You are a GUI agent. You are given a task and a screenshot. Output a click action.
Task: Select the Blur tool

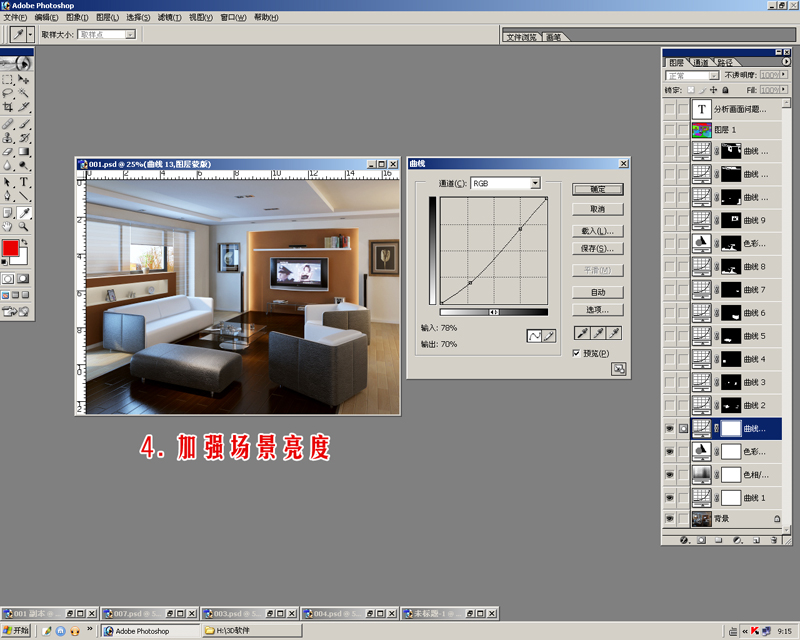click(8, 165)
